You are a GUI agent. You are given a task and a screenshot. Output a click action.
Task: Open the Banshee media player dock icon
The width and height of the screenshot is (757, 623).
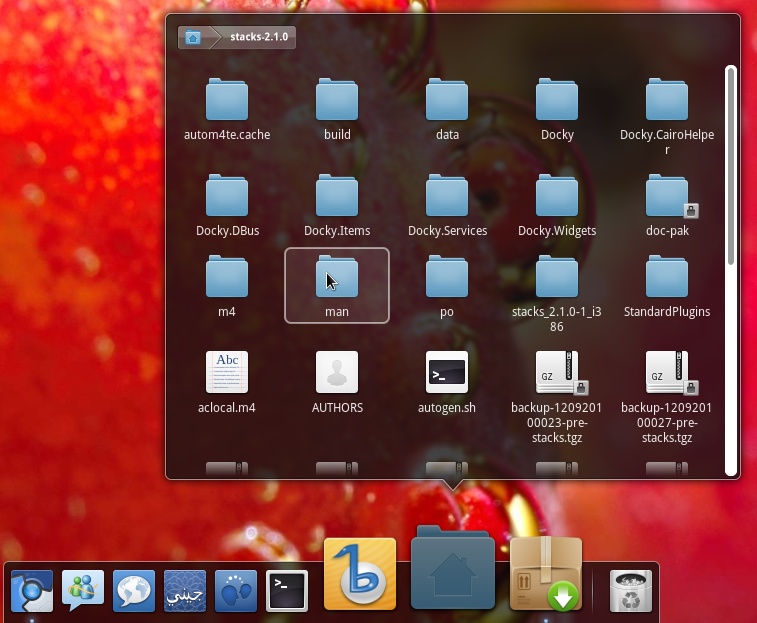360,574
